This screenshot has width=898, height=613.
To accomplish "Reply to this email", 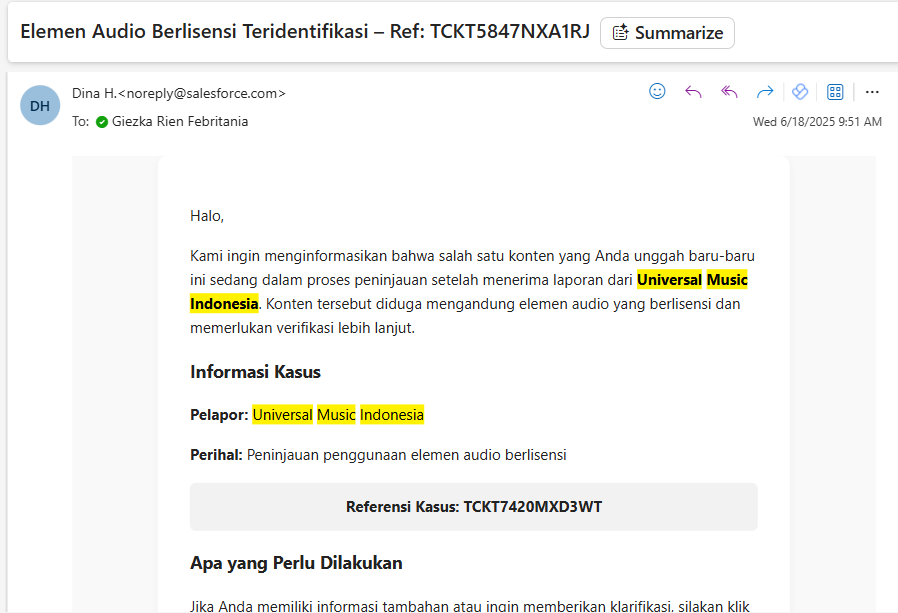I will coord(693,92).
